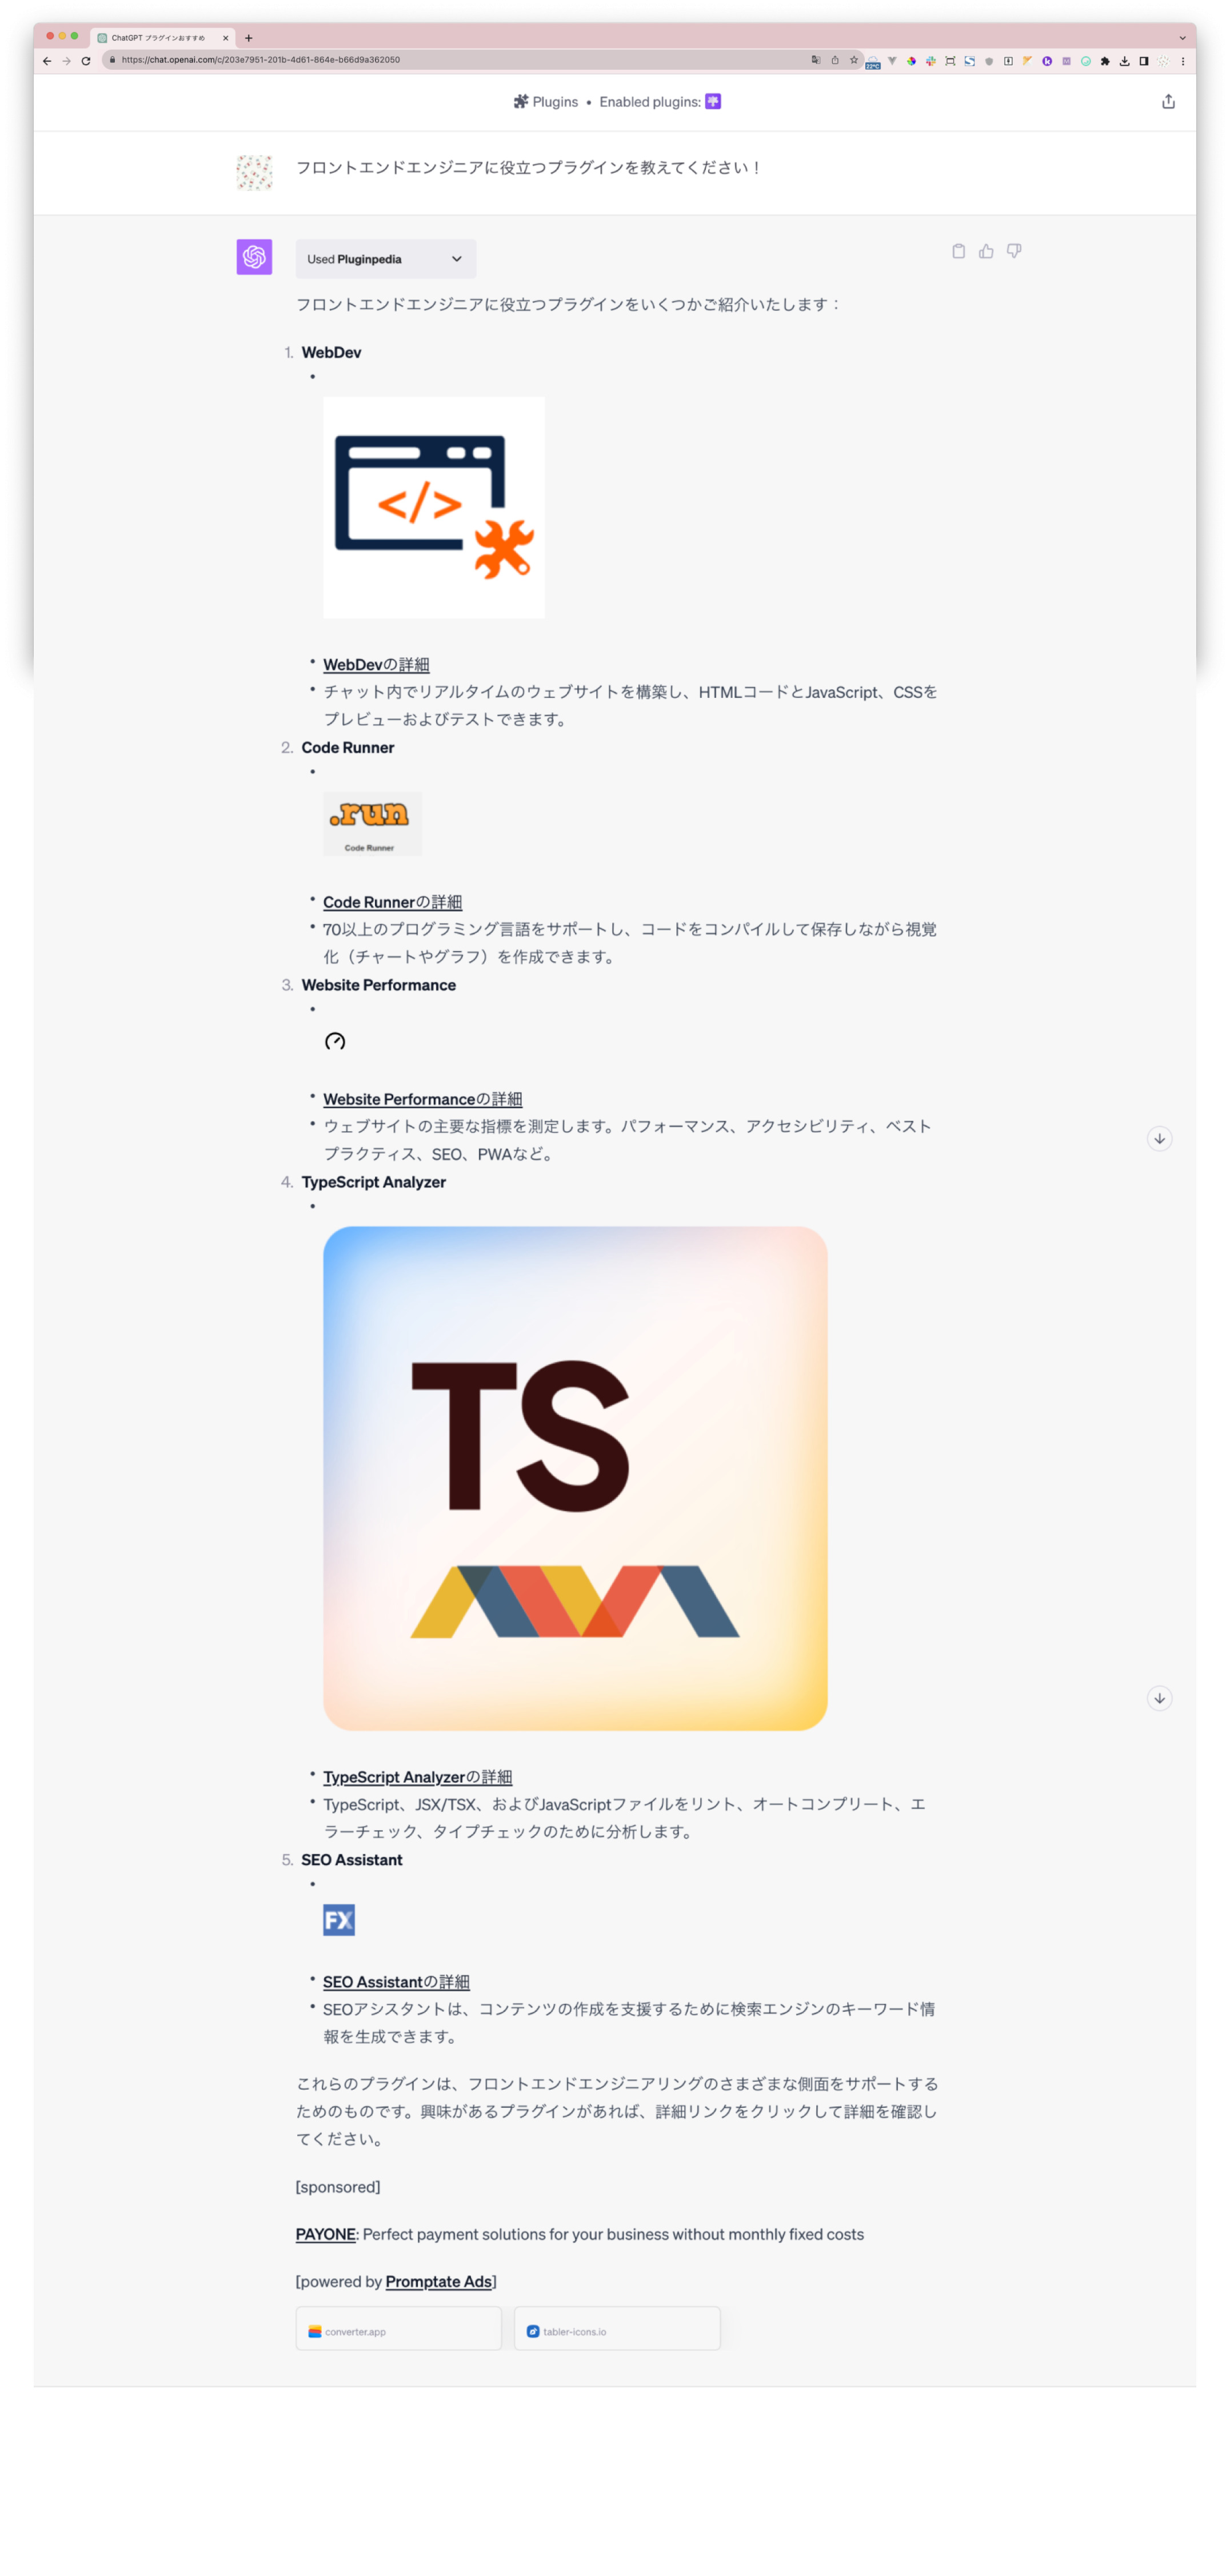Open a new browser tab

(249, 38)
